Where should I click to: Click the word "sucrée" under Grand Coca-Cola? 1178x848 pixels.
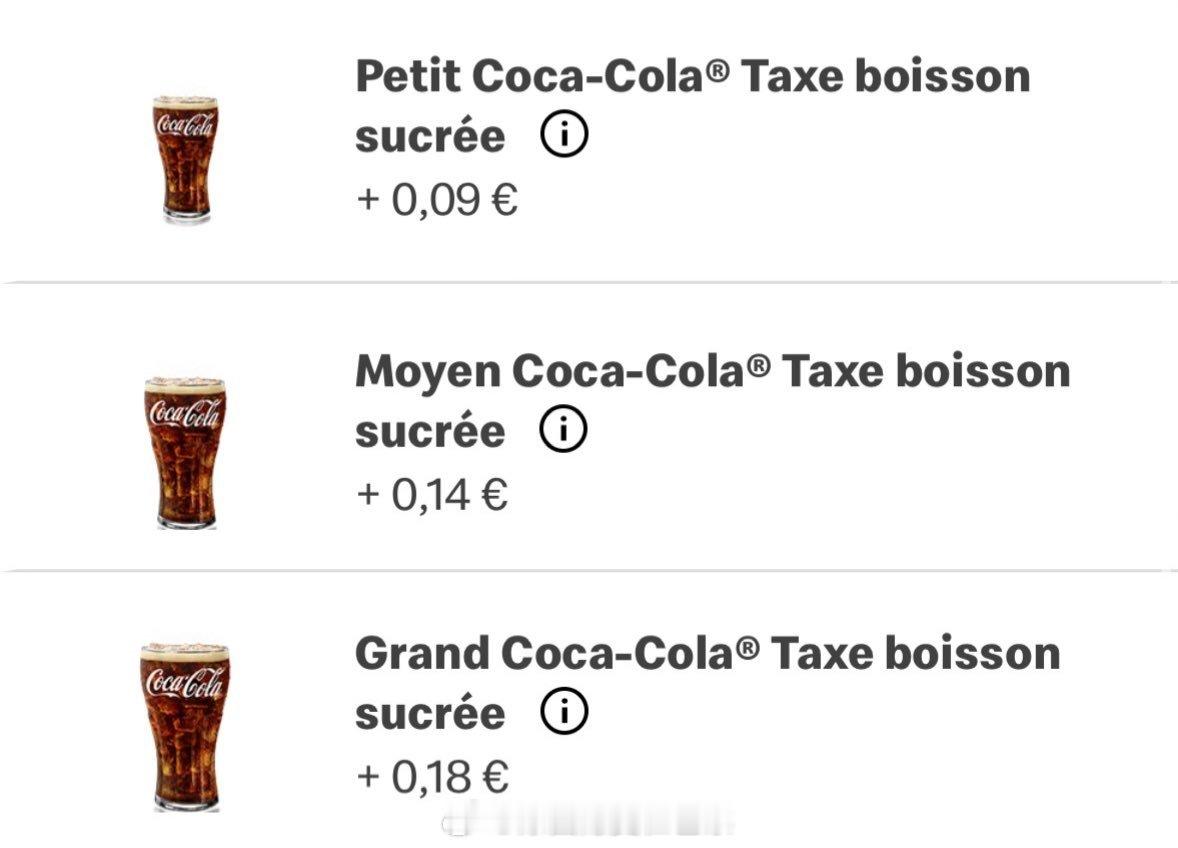click(430, 714)
